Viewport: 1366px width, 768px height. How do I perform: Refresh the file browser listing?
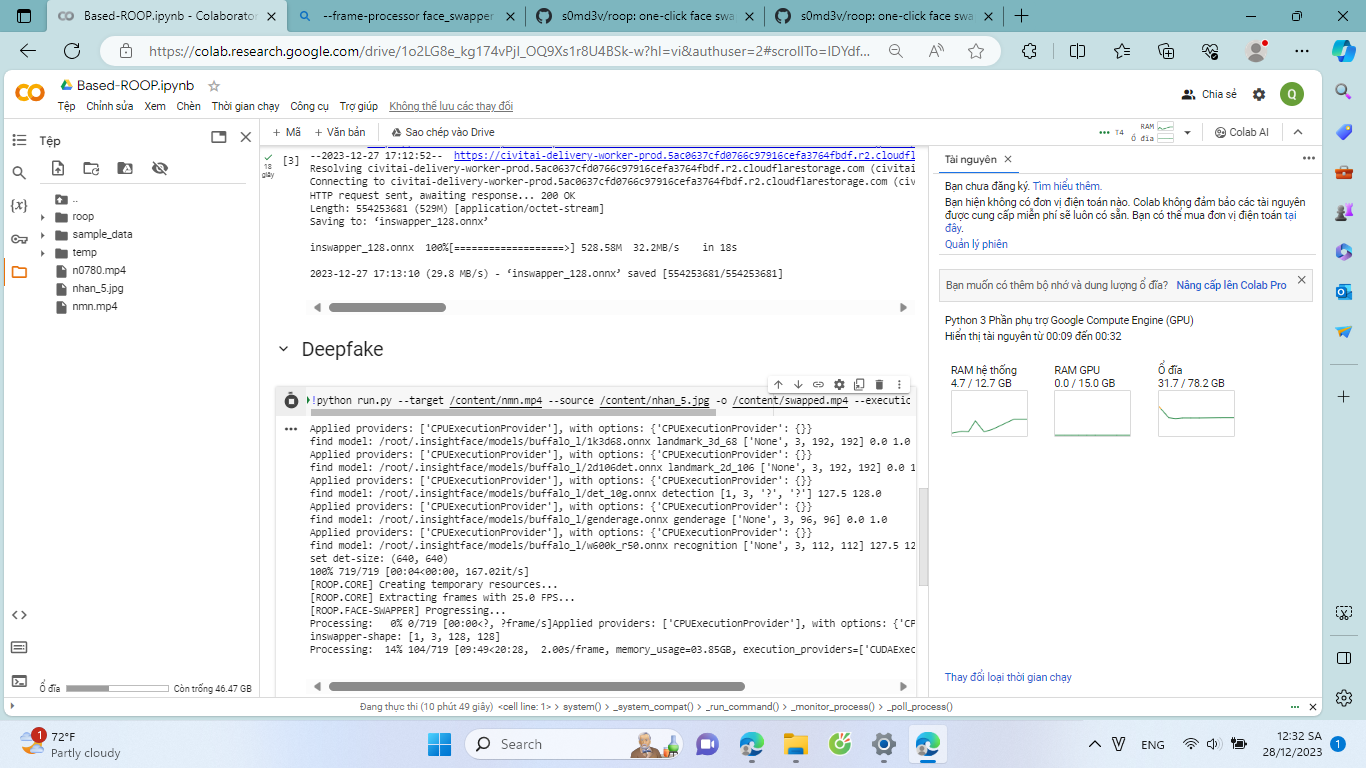tap(91, 168)
